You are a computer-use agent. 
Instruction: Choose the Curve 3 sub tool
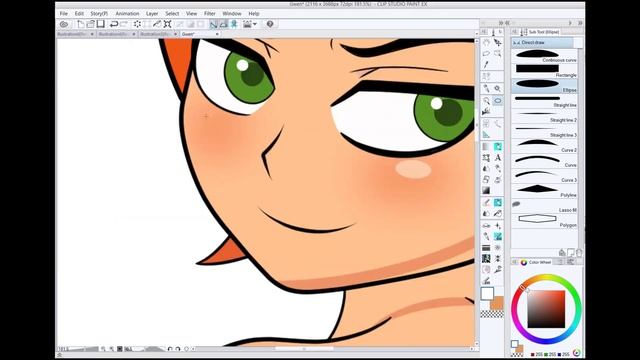click(544, 176)
